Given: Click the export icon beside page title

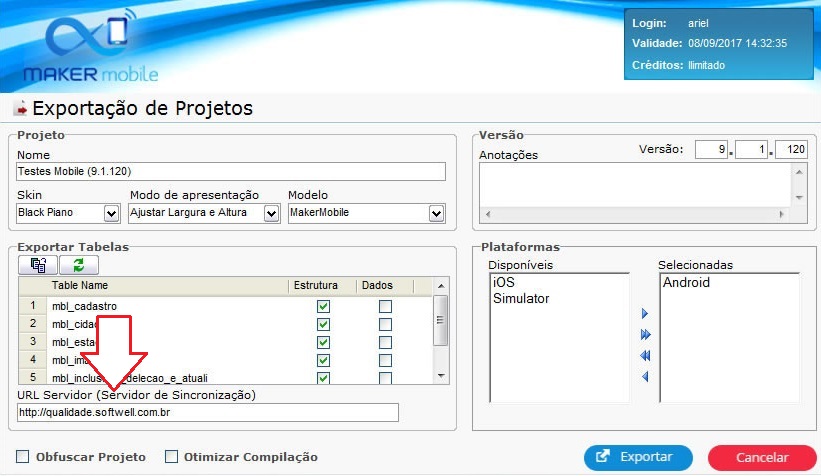Looking at the screenshot, I should point(19,109).
